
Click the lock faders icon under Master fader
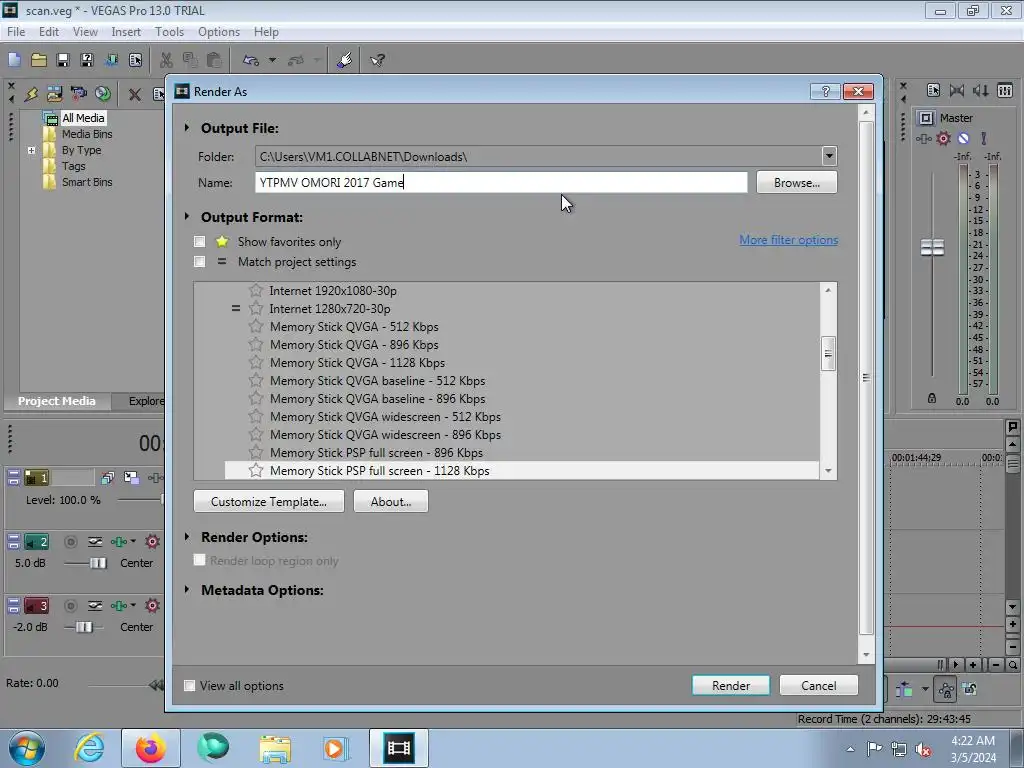tap(932, 398)
